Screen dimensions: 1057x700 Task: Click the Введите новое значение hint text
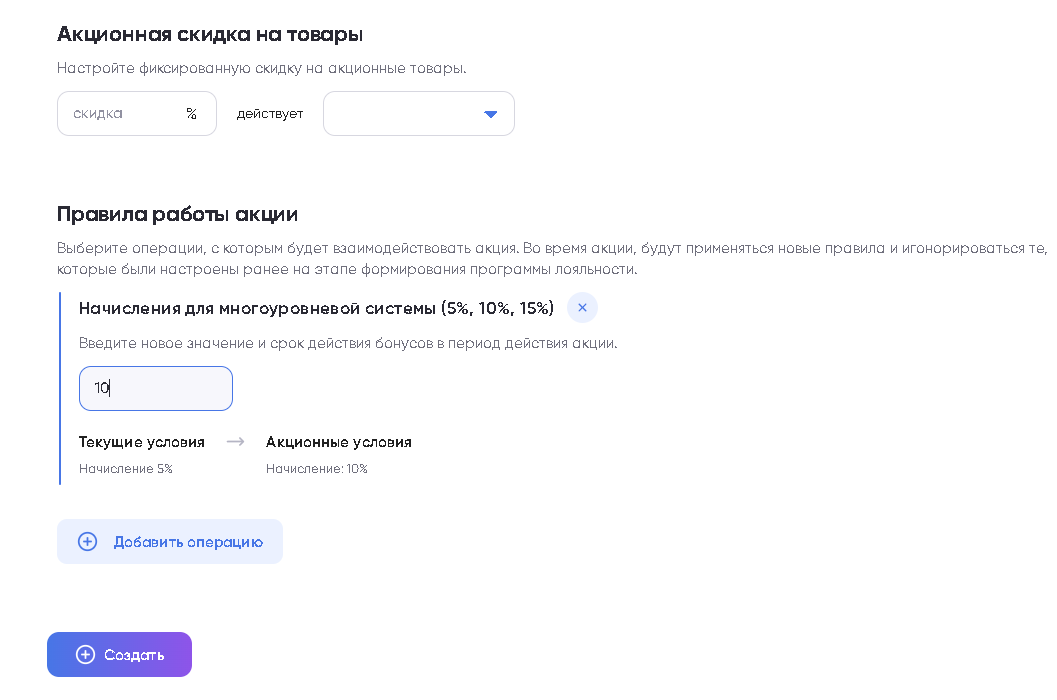pyautogui.click(x=348, y=343)
